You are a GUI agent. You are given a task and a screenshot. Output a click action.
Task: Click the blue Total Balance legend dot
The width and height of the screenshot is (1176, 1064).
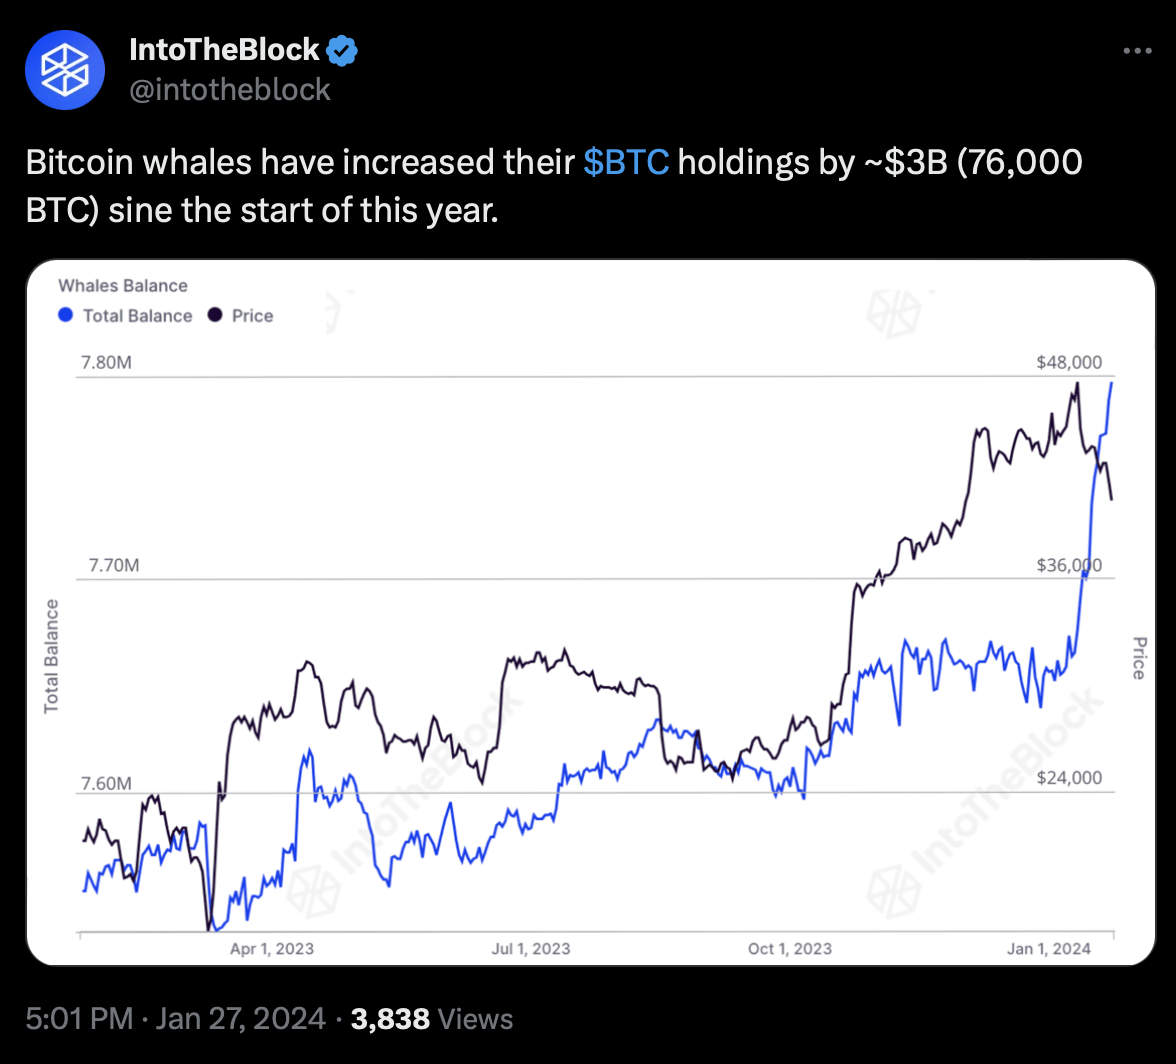point(66,316)
